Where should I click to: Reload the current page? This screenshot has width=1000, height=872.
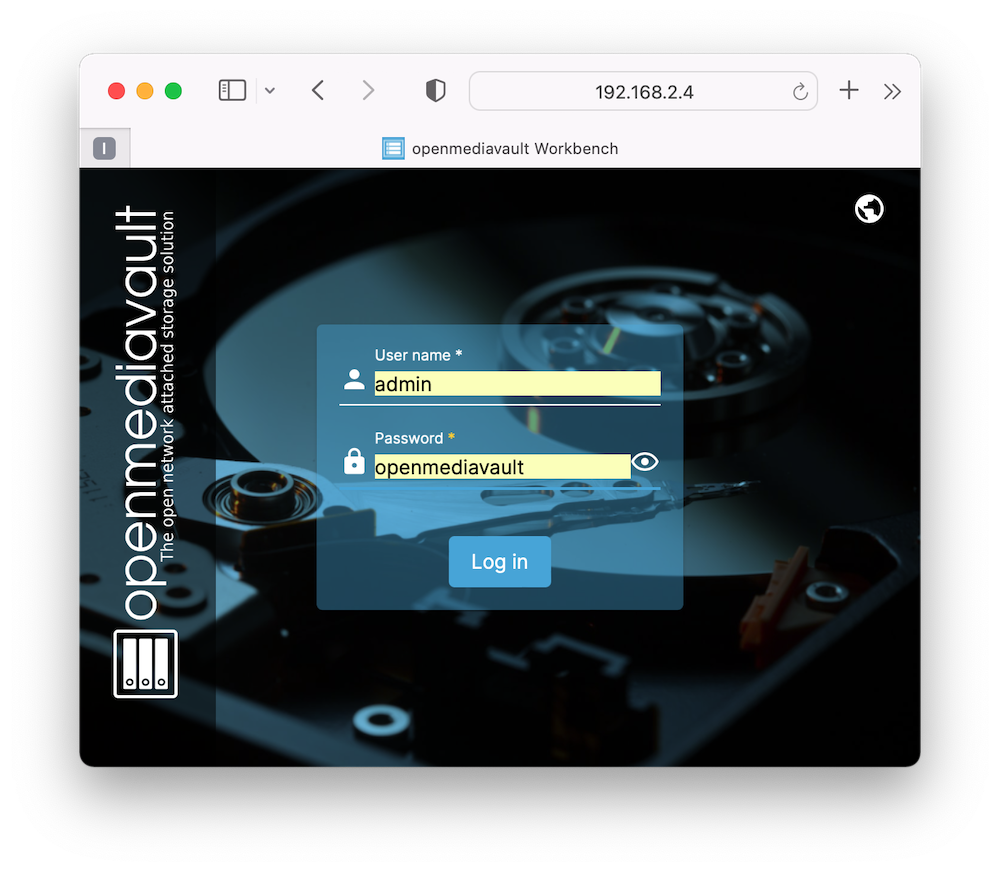800,92
